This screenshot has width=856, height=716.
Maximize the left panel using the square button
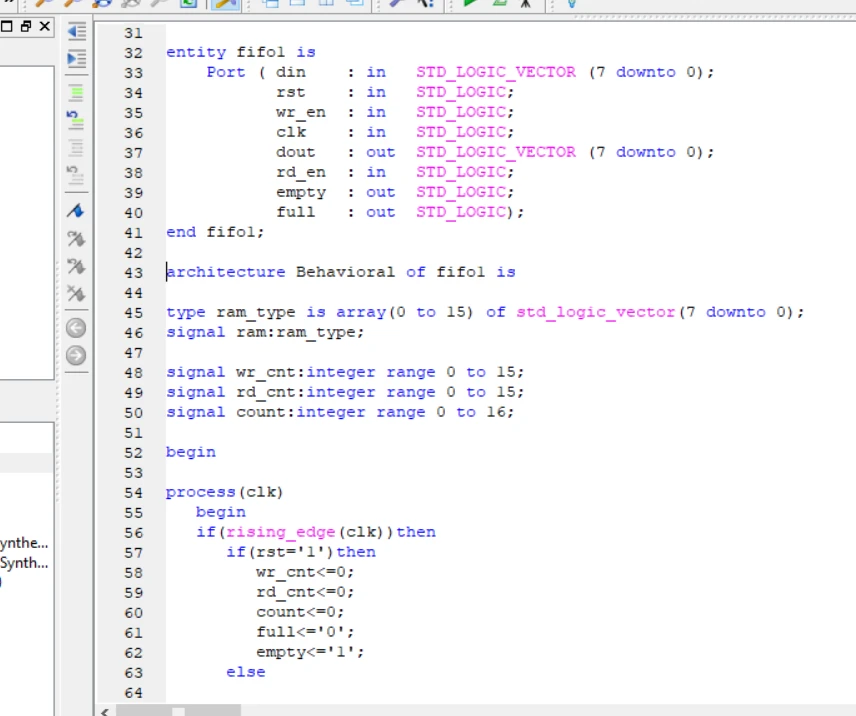7,26
